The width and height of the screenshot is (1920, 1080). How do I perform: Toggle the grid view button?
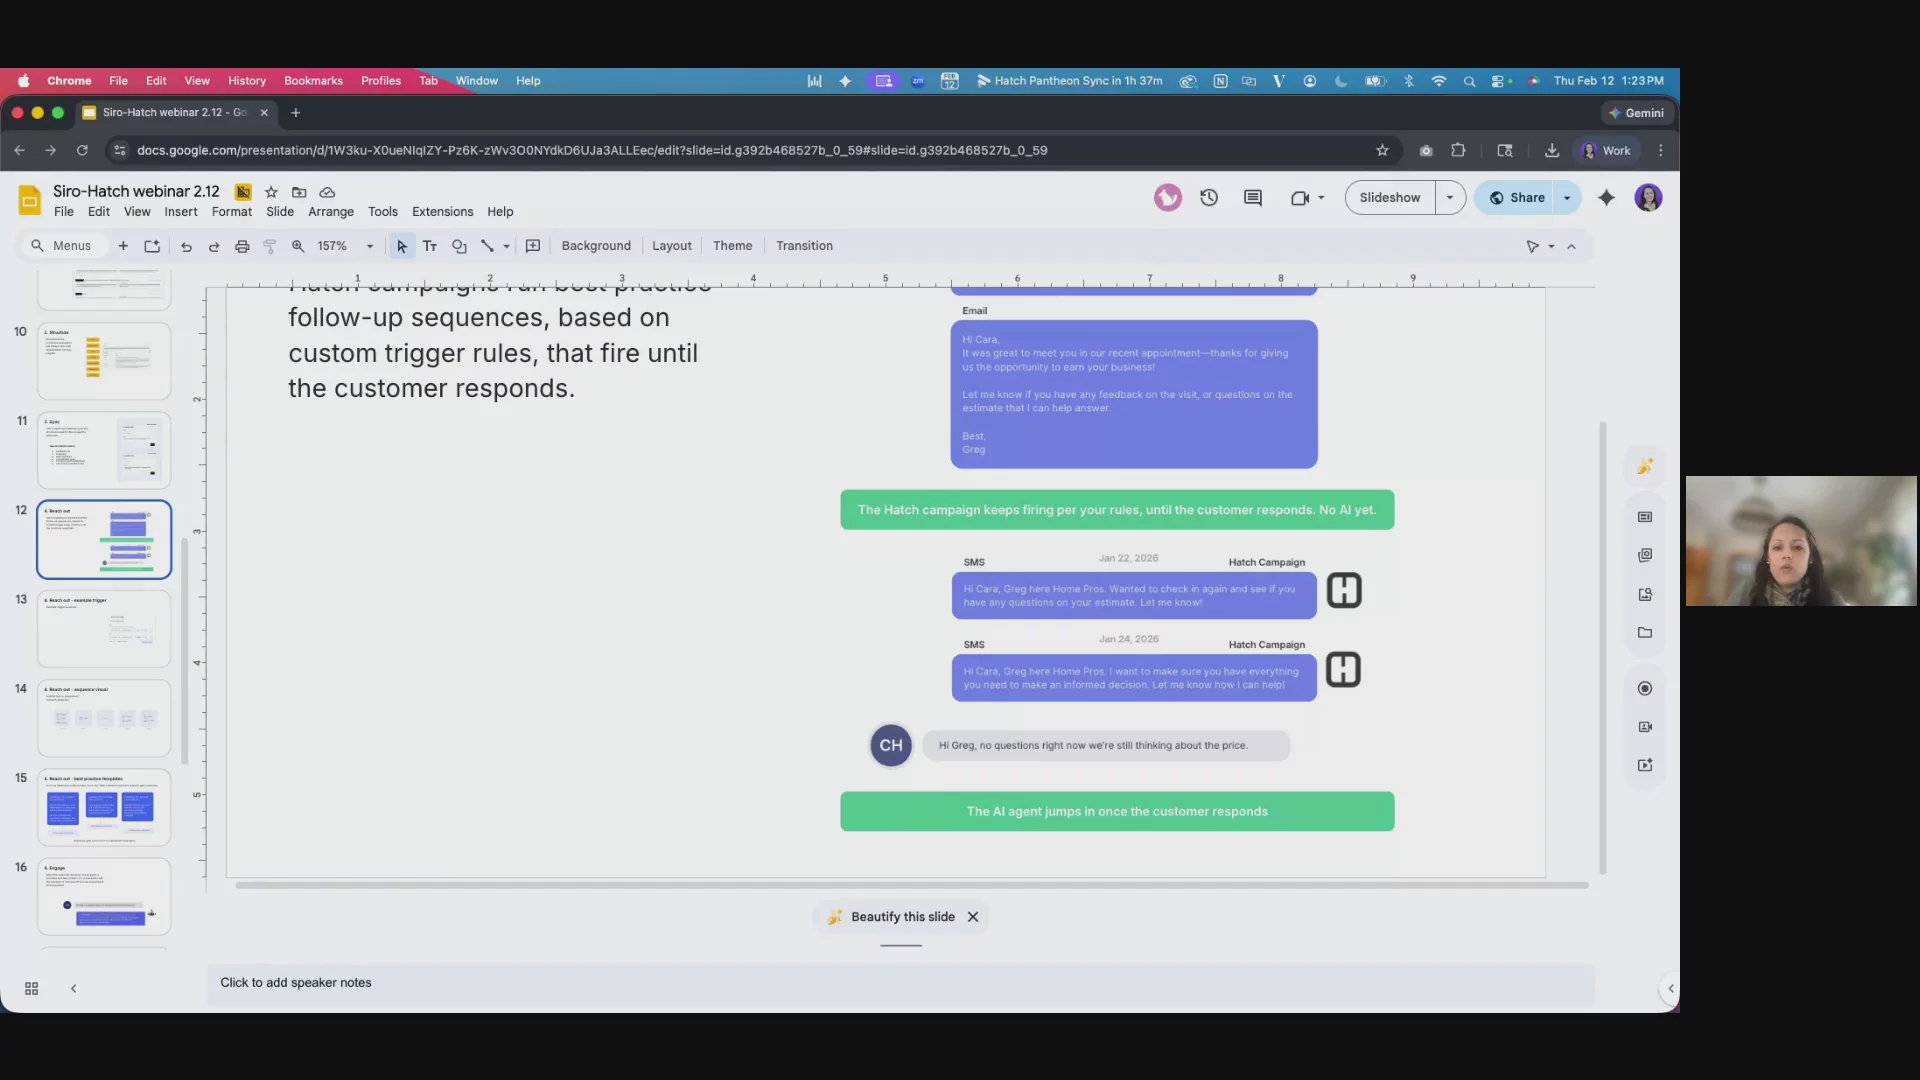click(x=31, y=988)
